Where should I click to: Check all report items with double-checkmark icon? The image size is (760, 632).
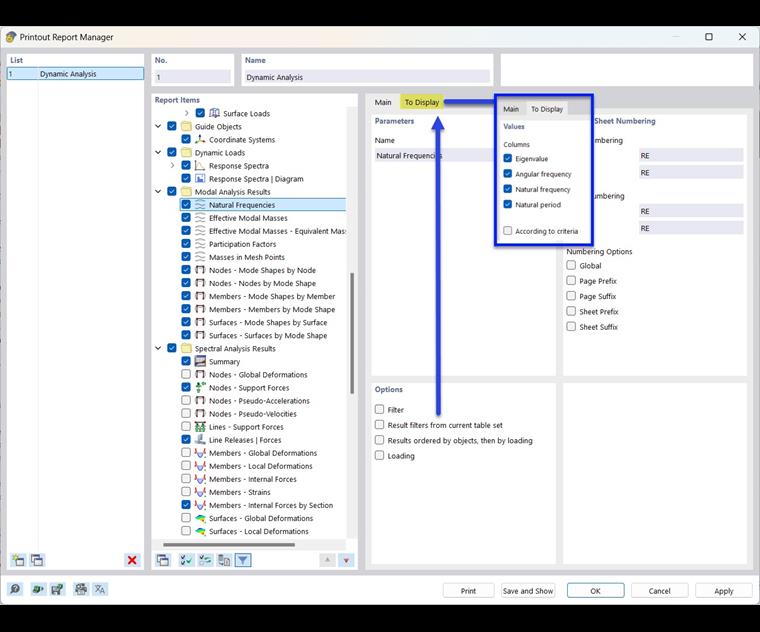click(186, 560)
